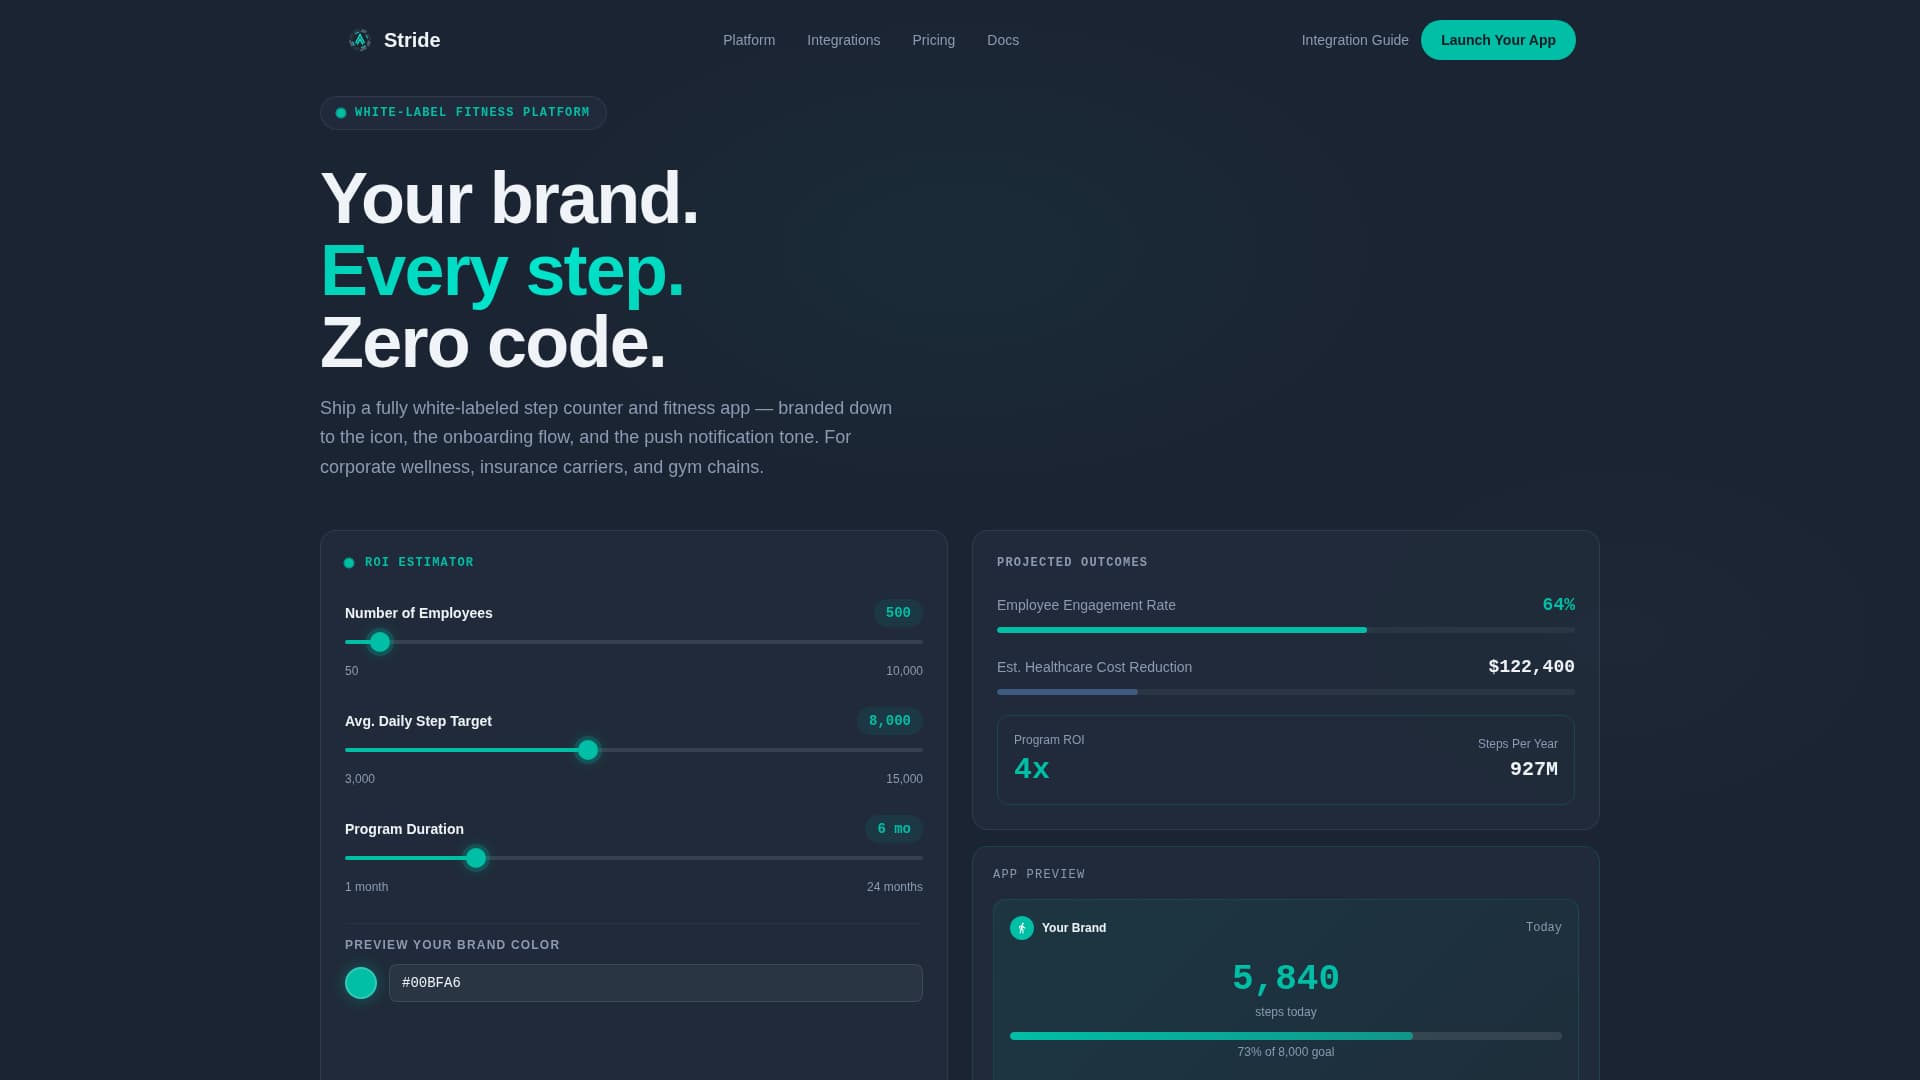Click the 4x Program ROI figure
This screenshot has height=1080, width=1920.
[x=1031, y=769]
